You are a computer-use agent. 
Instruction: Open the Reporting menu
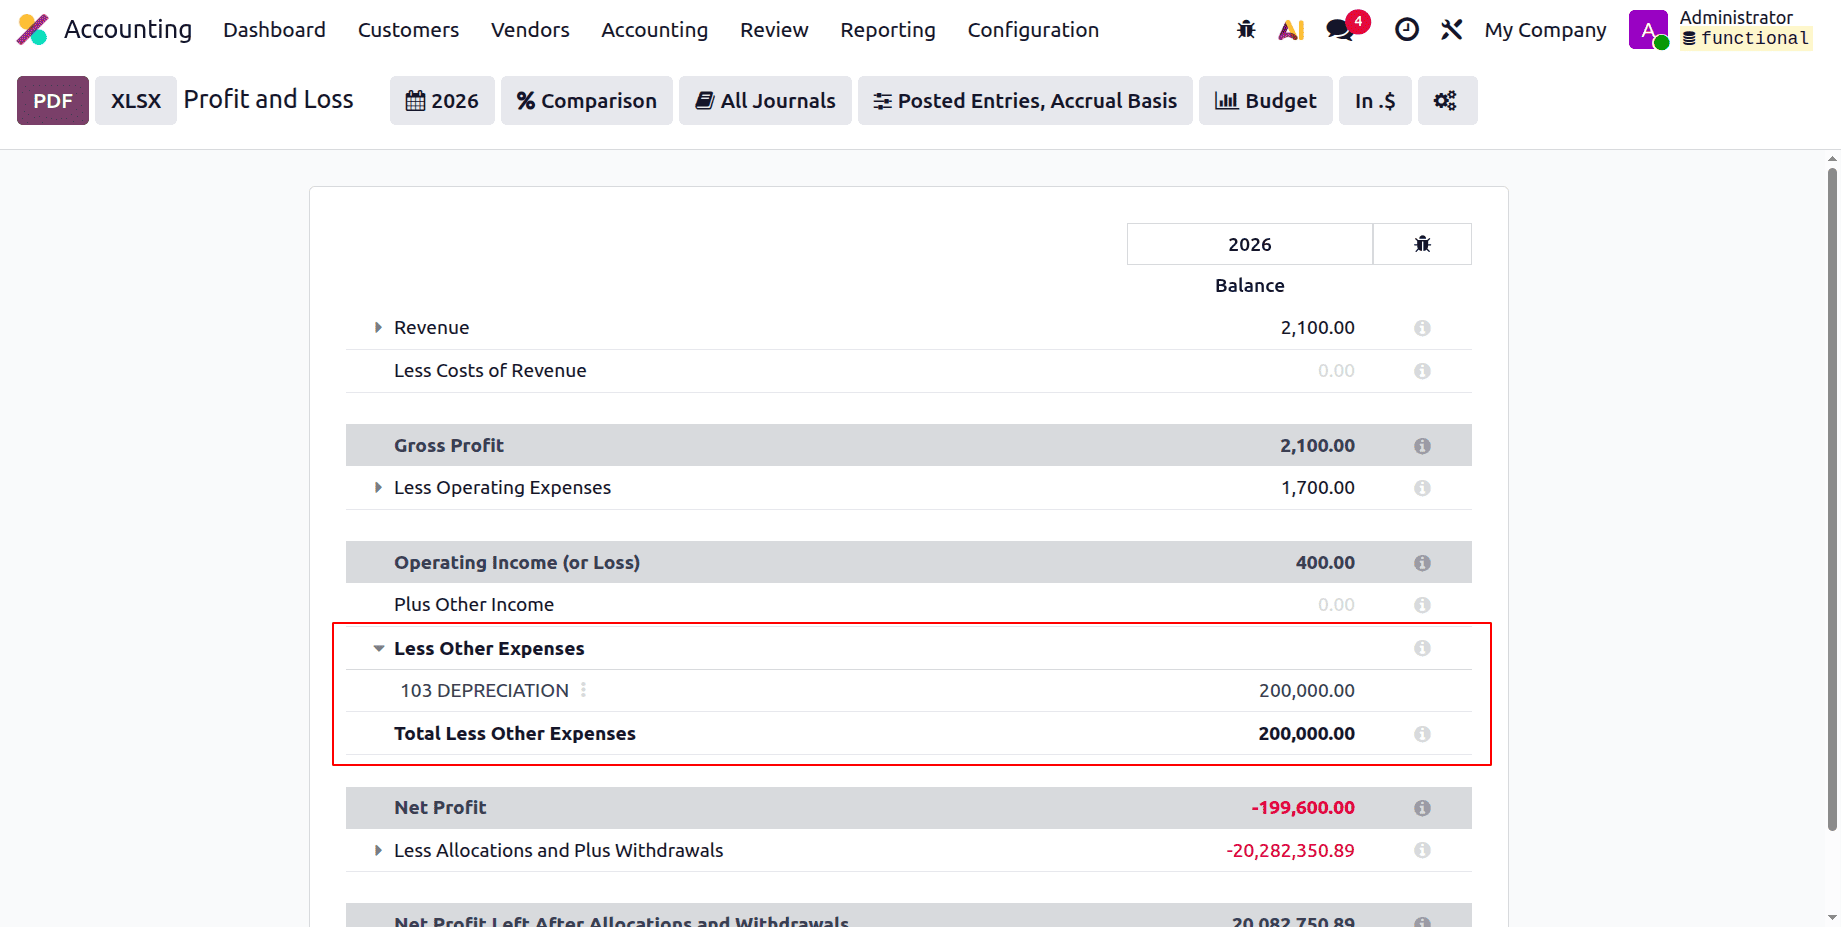[x=888, y=30]
